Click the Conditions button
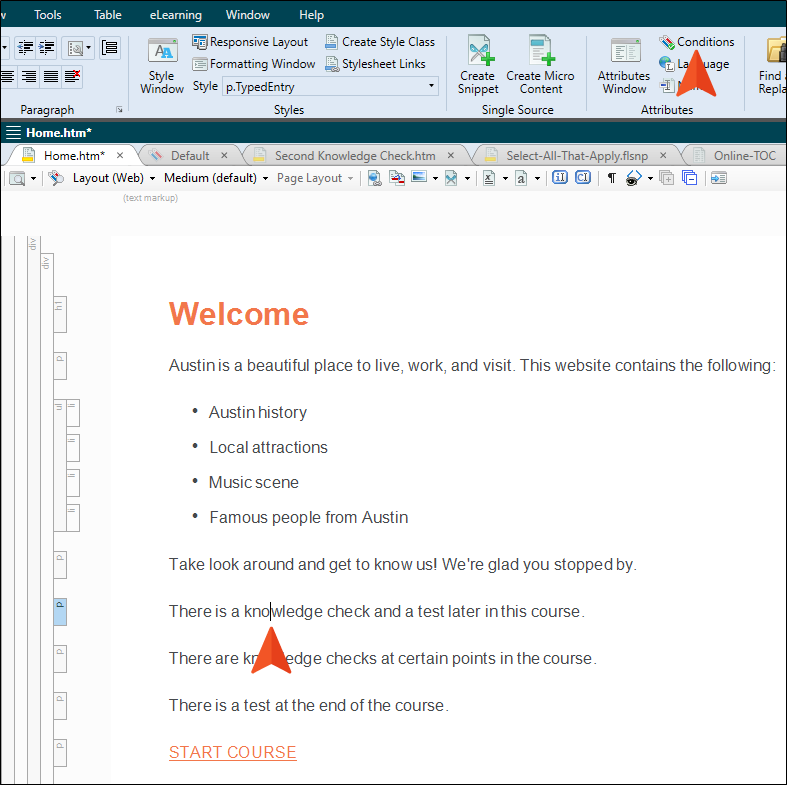787x785 pixels. 697,42
